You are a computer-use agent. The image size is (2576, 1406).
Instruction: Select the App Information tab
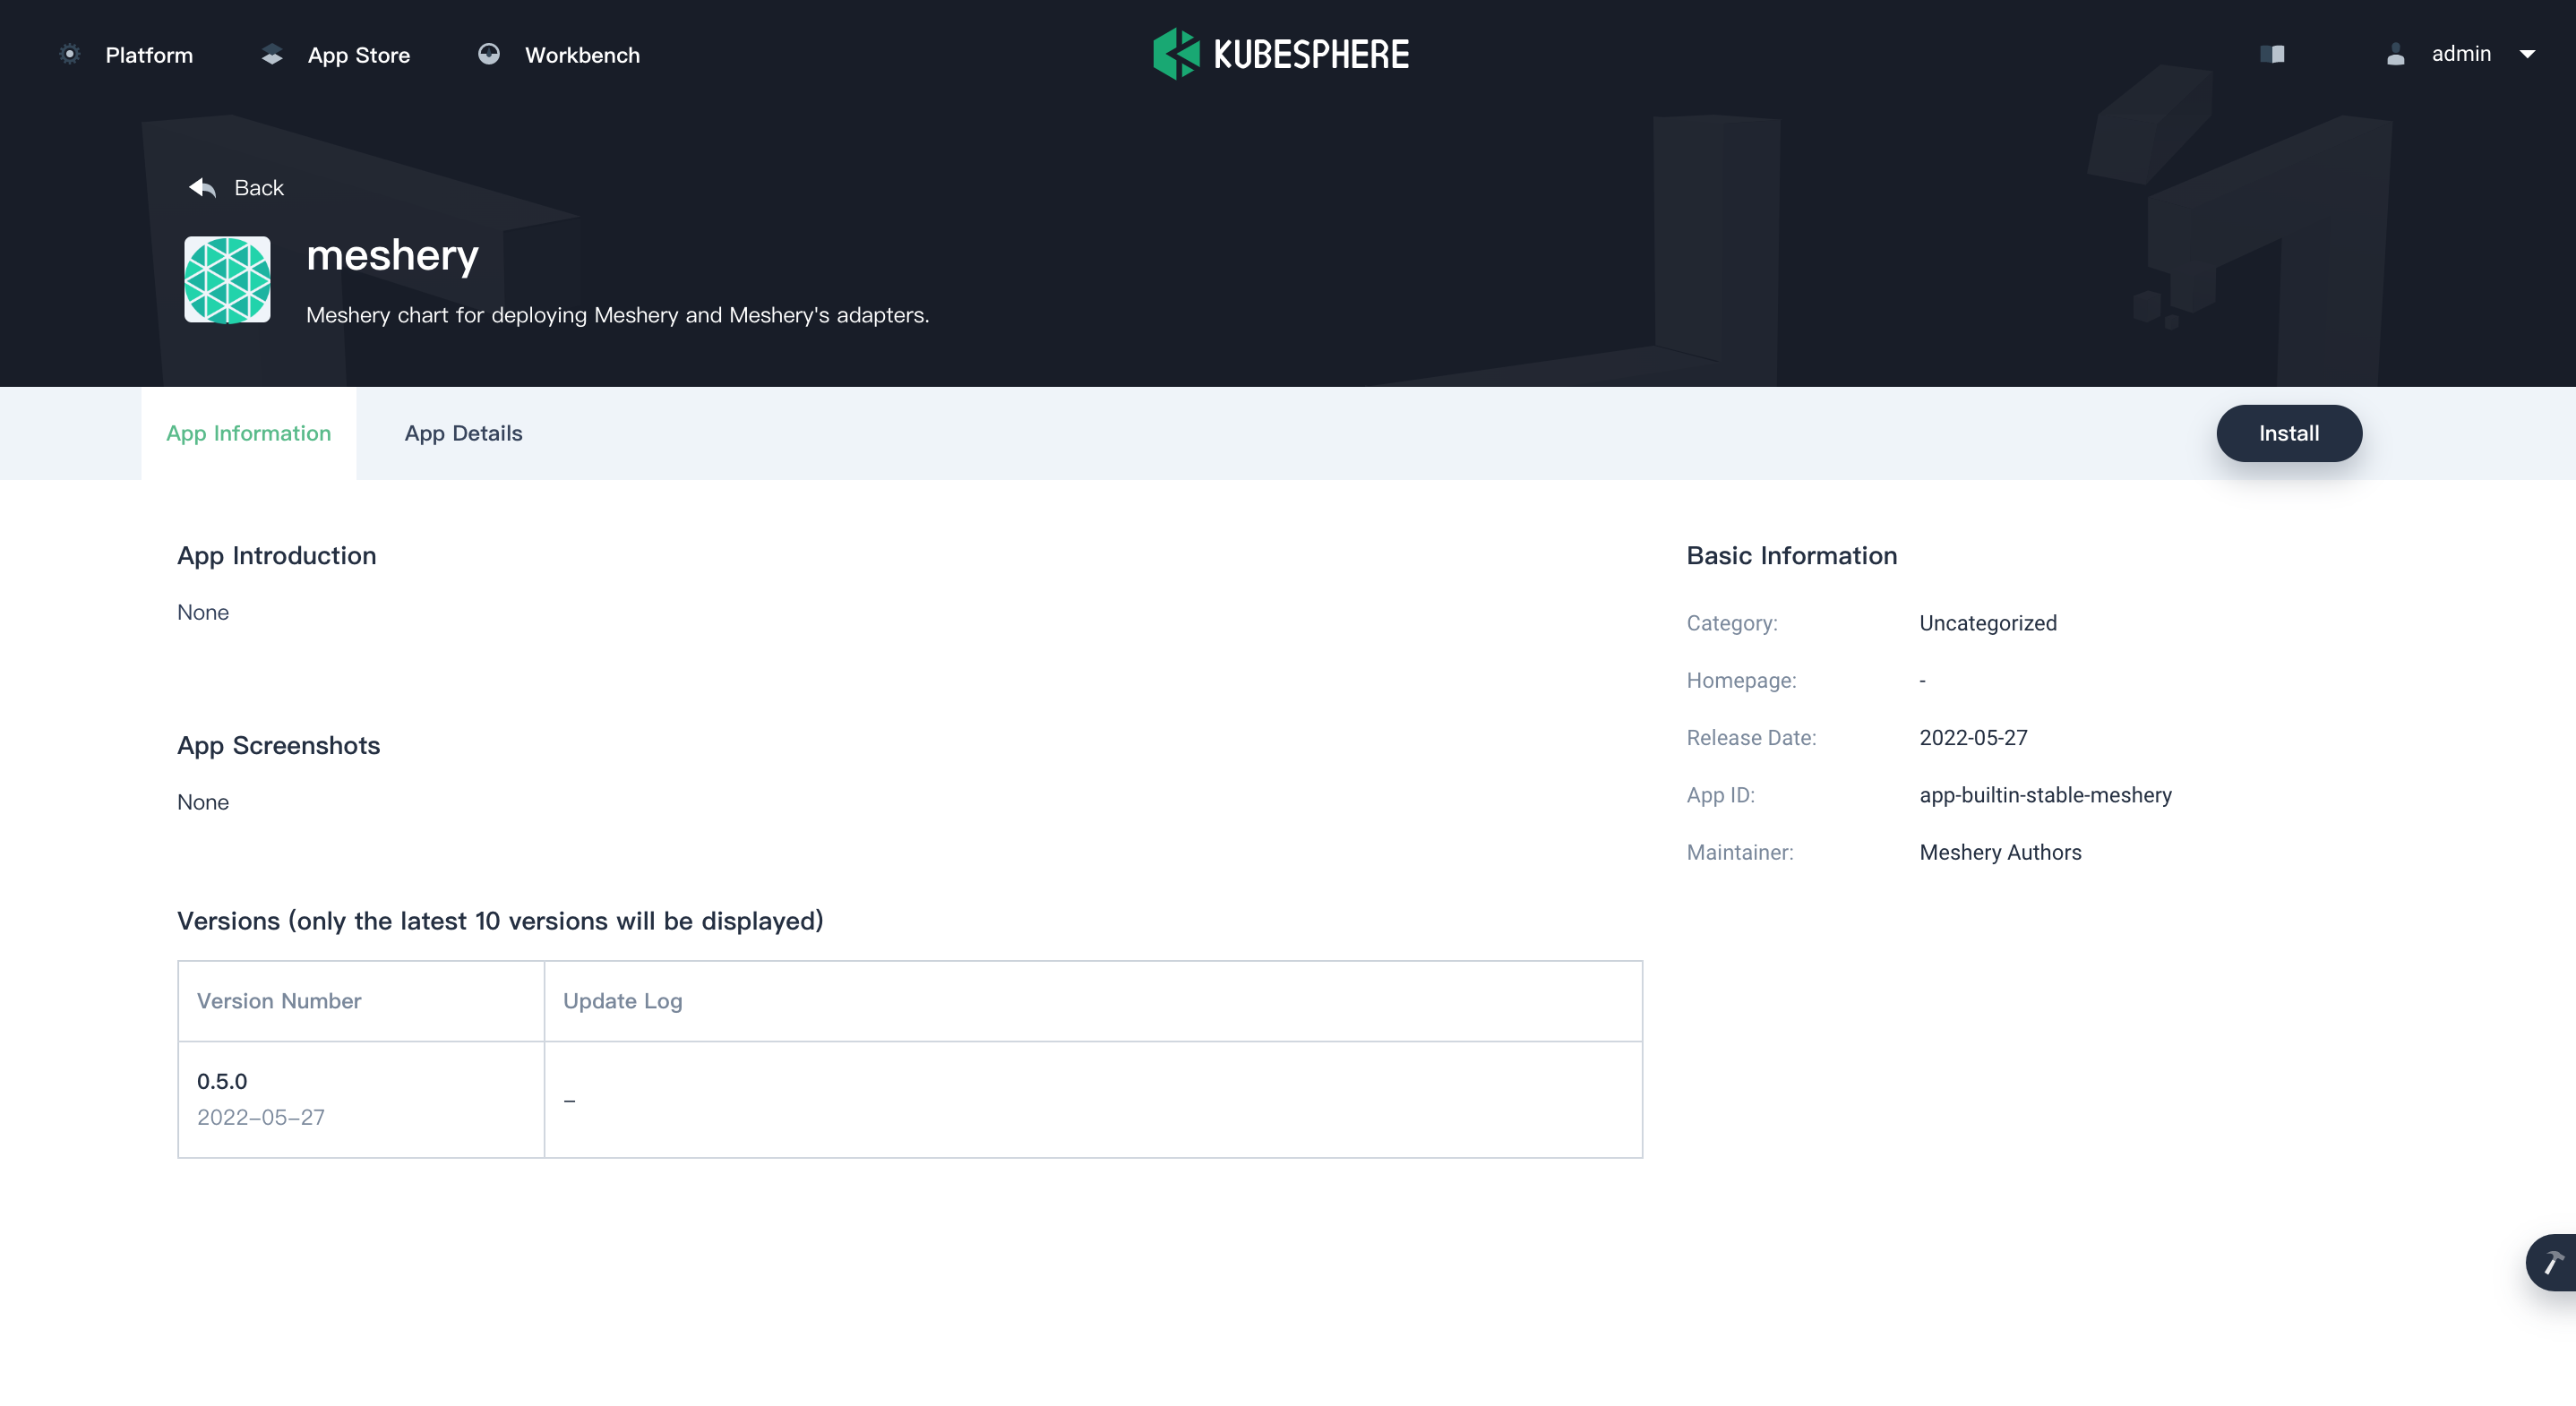[248, 433]
